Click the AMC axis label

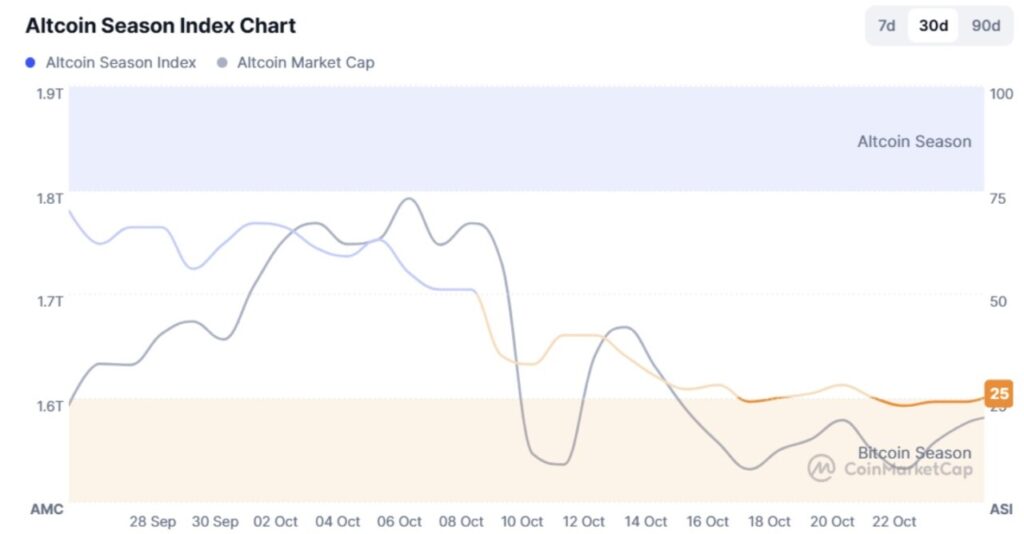tap(46, 509)
